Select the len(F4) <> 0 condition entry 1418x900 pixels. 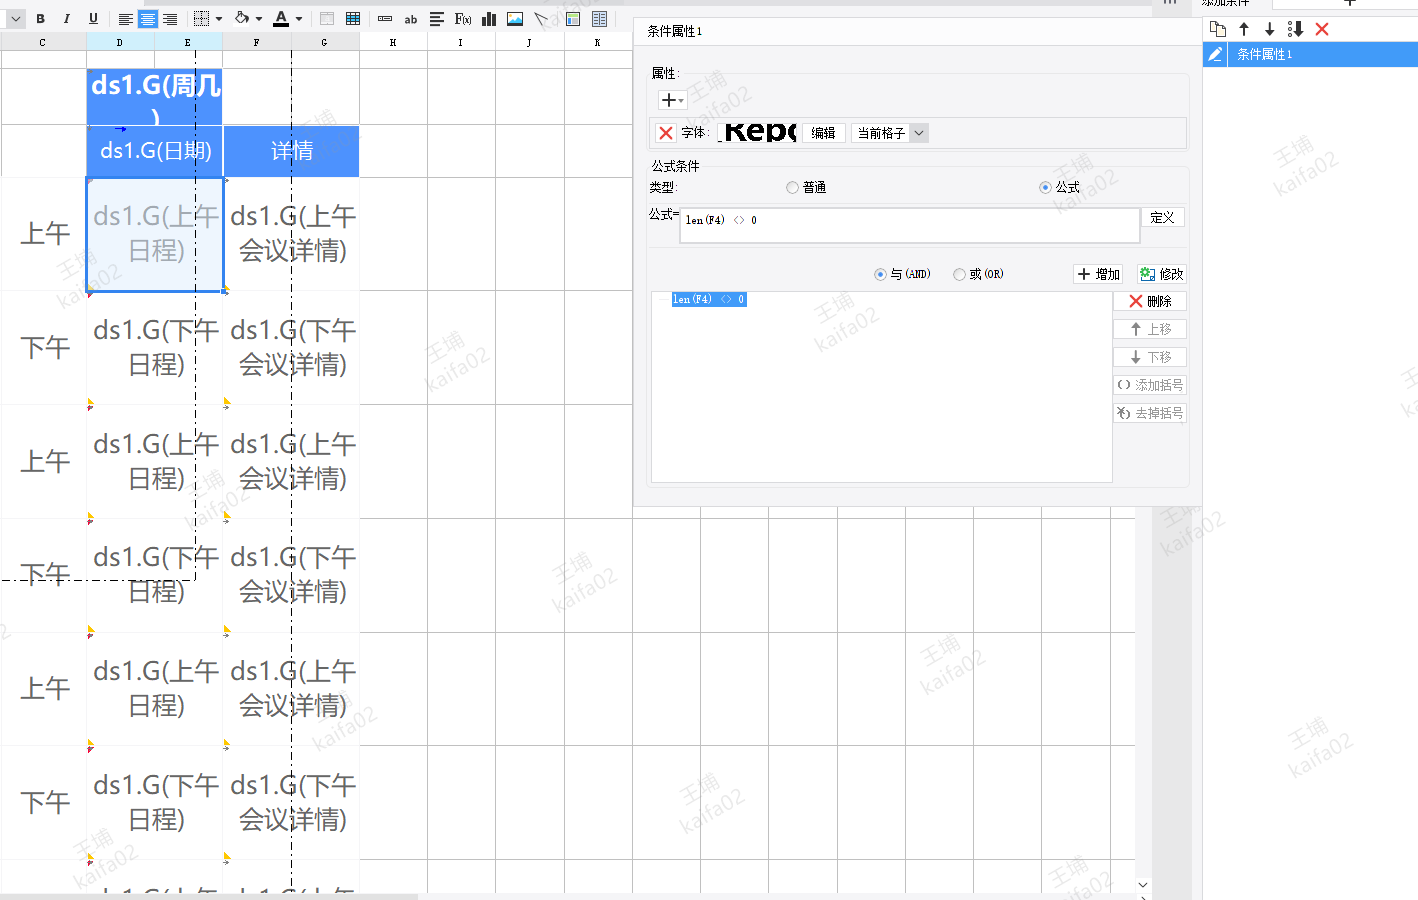tap(709, 299)
